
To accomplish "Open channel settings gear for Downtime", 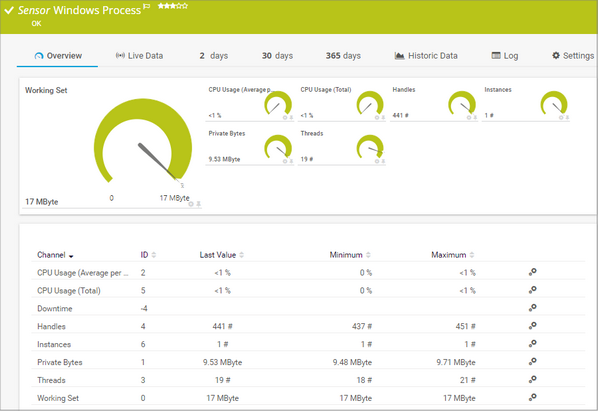I will click(x=532, y=308).
